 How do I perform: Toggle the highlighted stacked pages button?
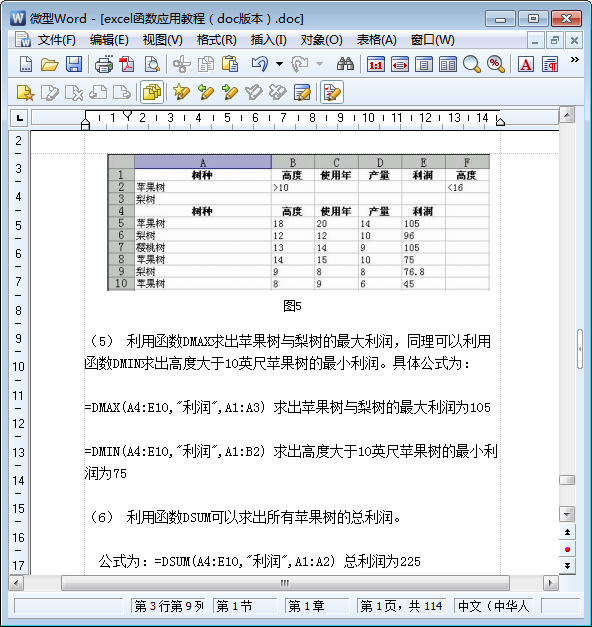click(x=152, y=92)
